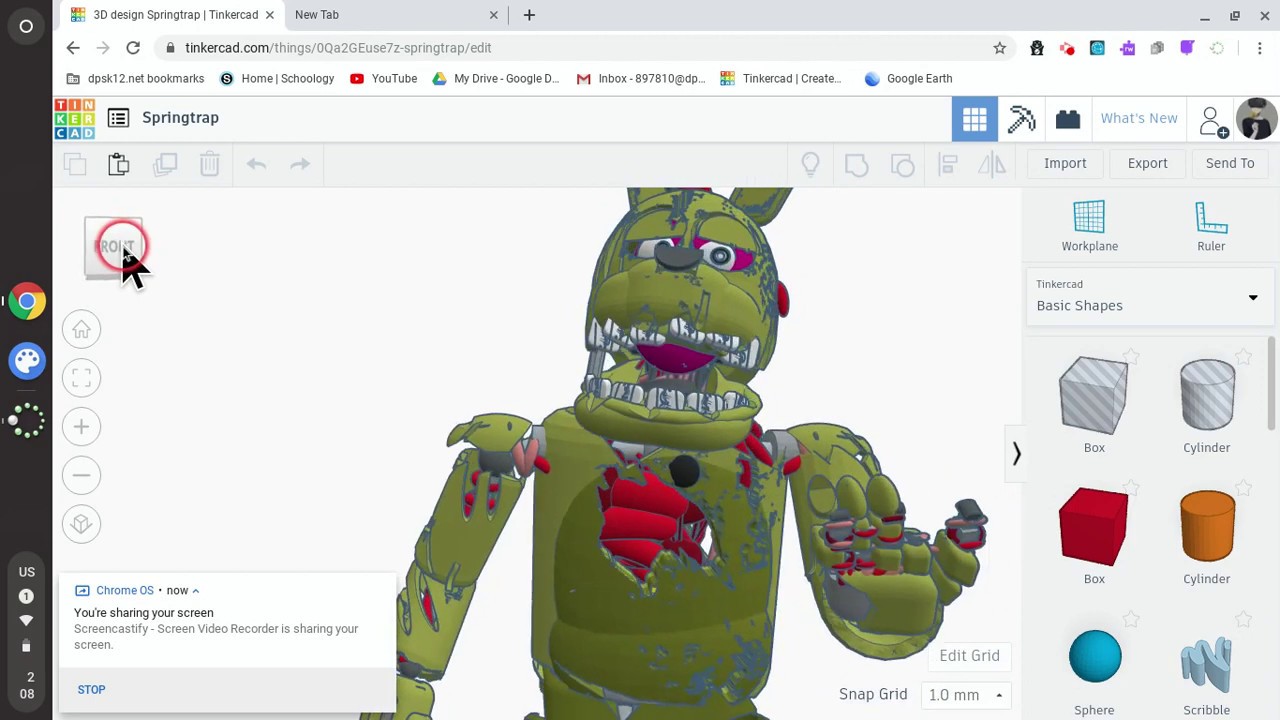Toggle orthographic perspective view cube icon

[x=82, y=524]
